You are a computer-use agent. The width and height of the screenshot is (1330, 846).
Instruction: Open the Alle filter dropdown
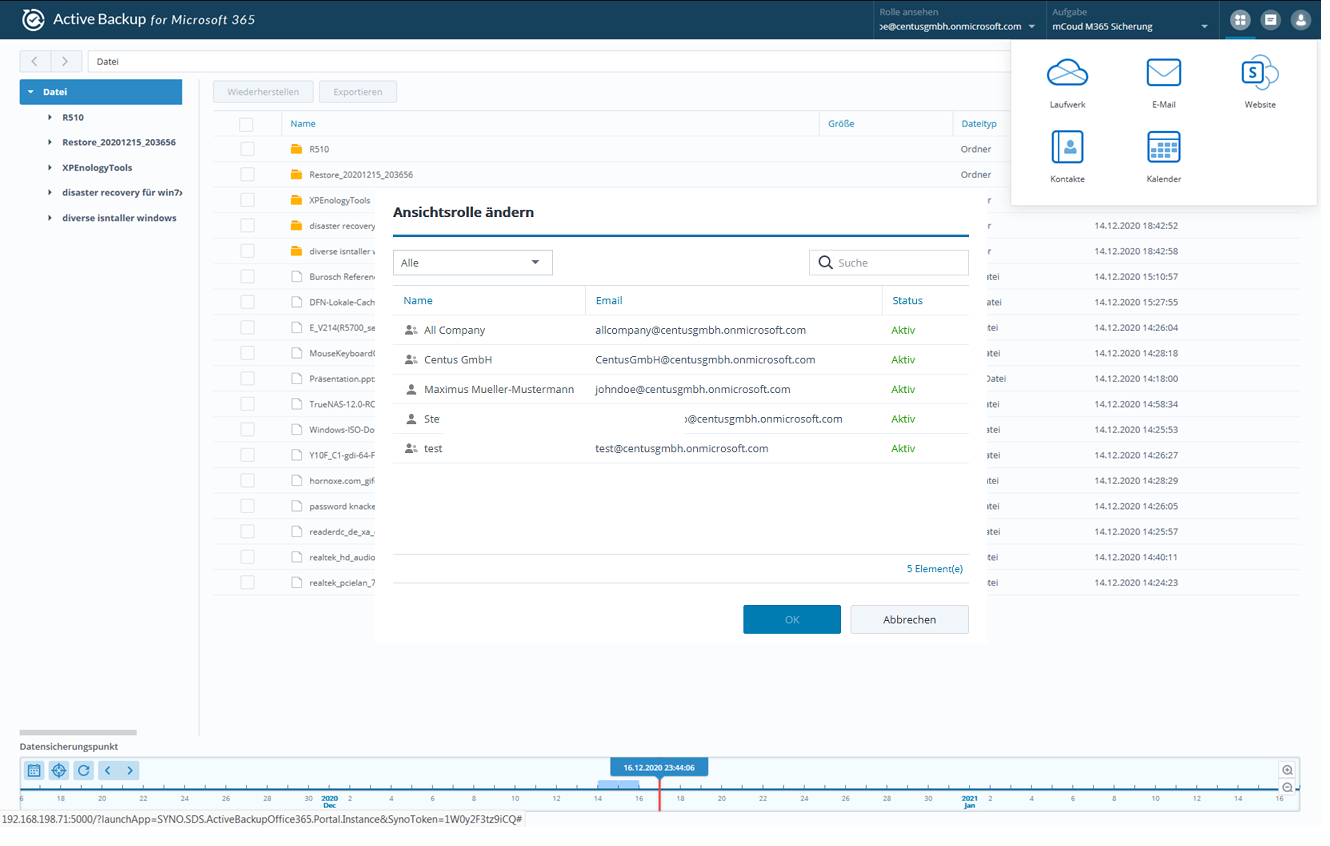(x=472, y=263)
